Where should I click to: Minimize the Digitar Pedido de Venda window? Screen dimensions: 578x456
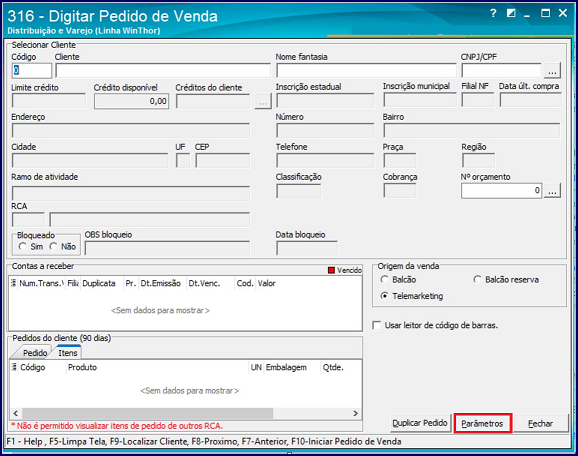[x=527, y=15]
